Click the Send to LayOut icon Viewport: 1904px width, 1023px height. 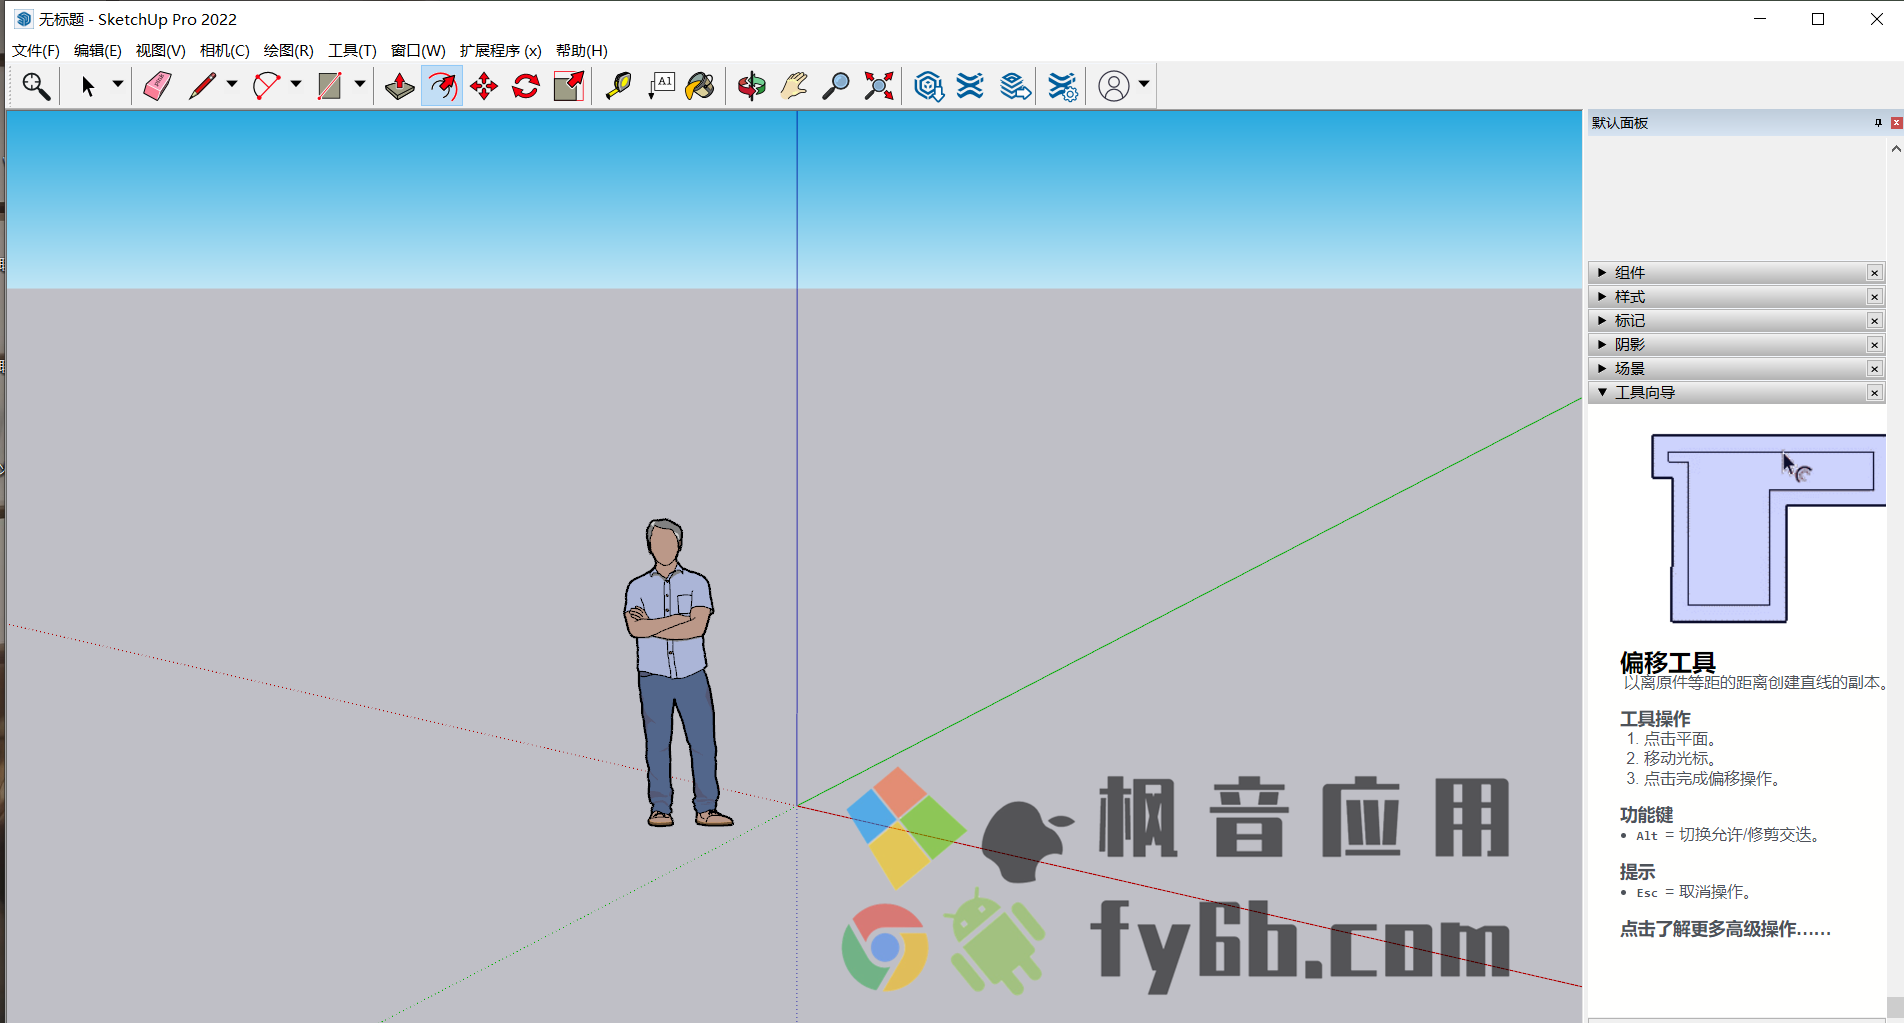(x=1015, y=86)
